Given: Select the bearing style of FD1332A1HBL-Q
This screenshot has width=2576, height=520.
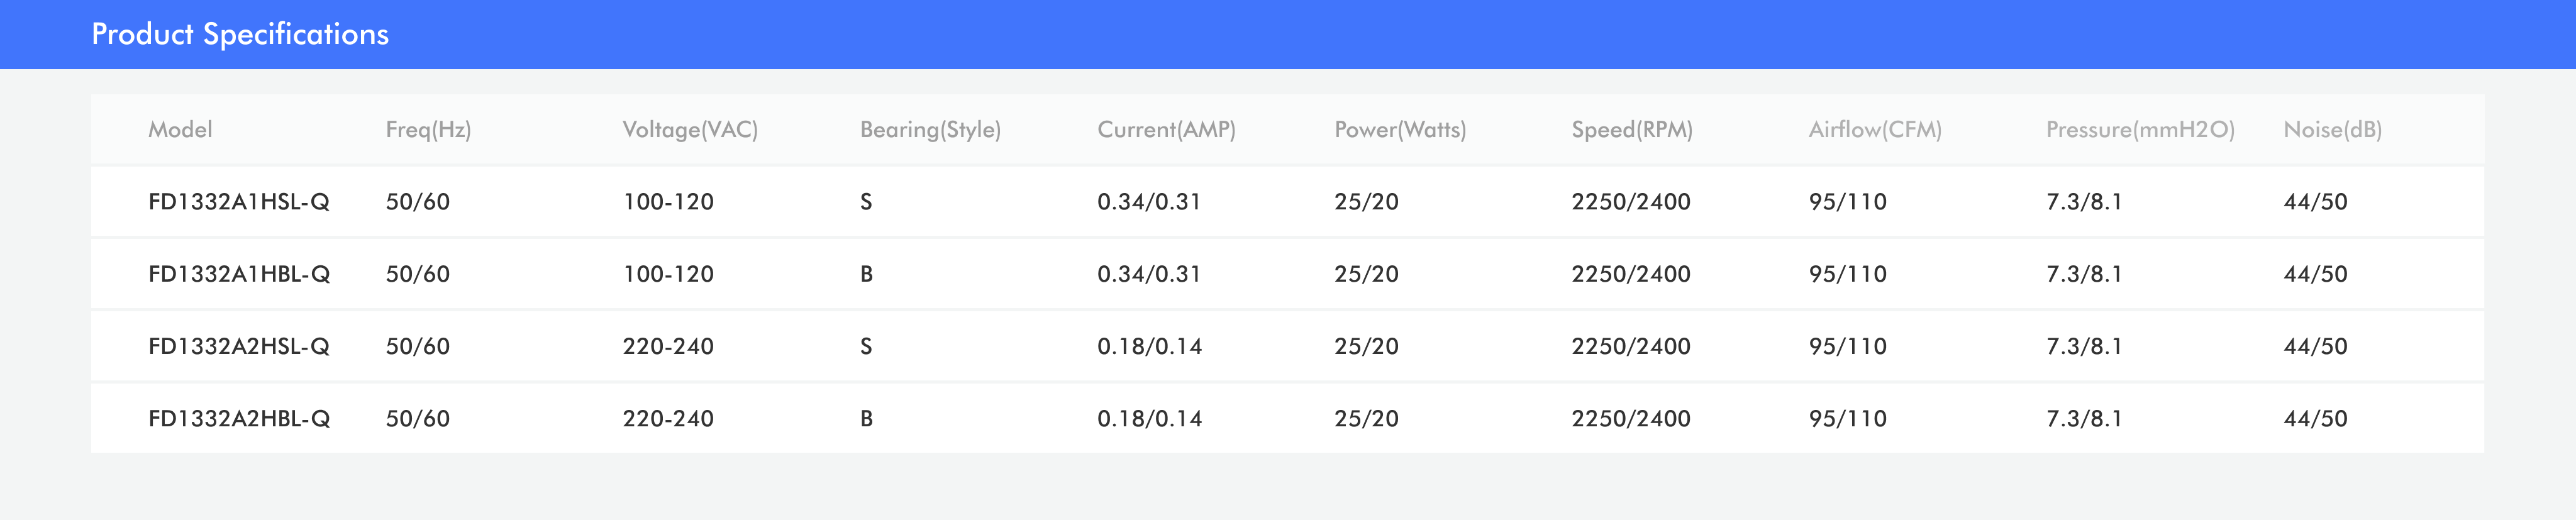Looking at the screenshot, I should (x=866, y=274).
